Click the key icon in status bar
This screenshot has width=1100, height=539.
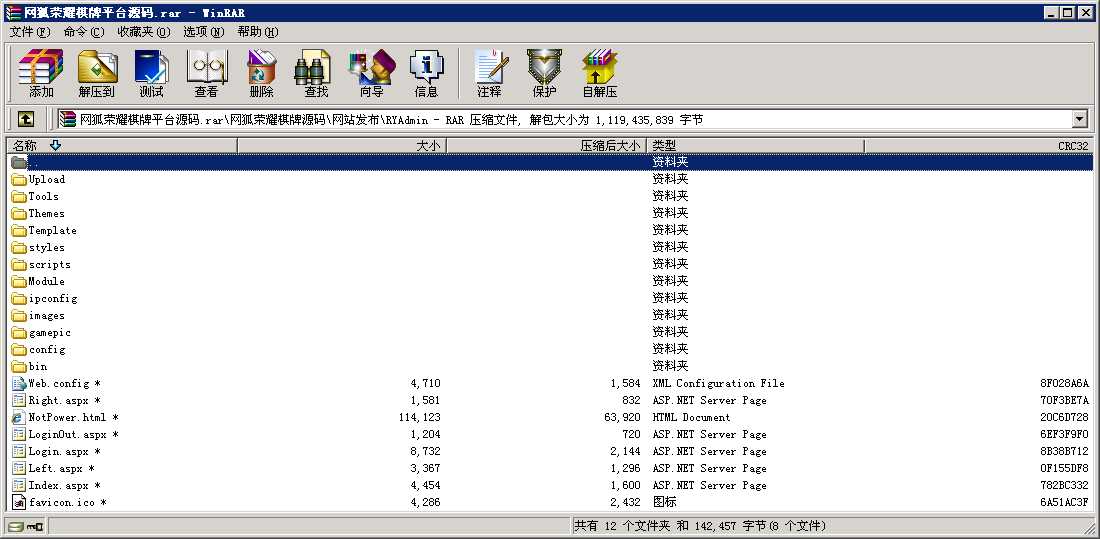[35, 526]
